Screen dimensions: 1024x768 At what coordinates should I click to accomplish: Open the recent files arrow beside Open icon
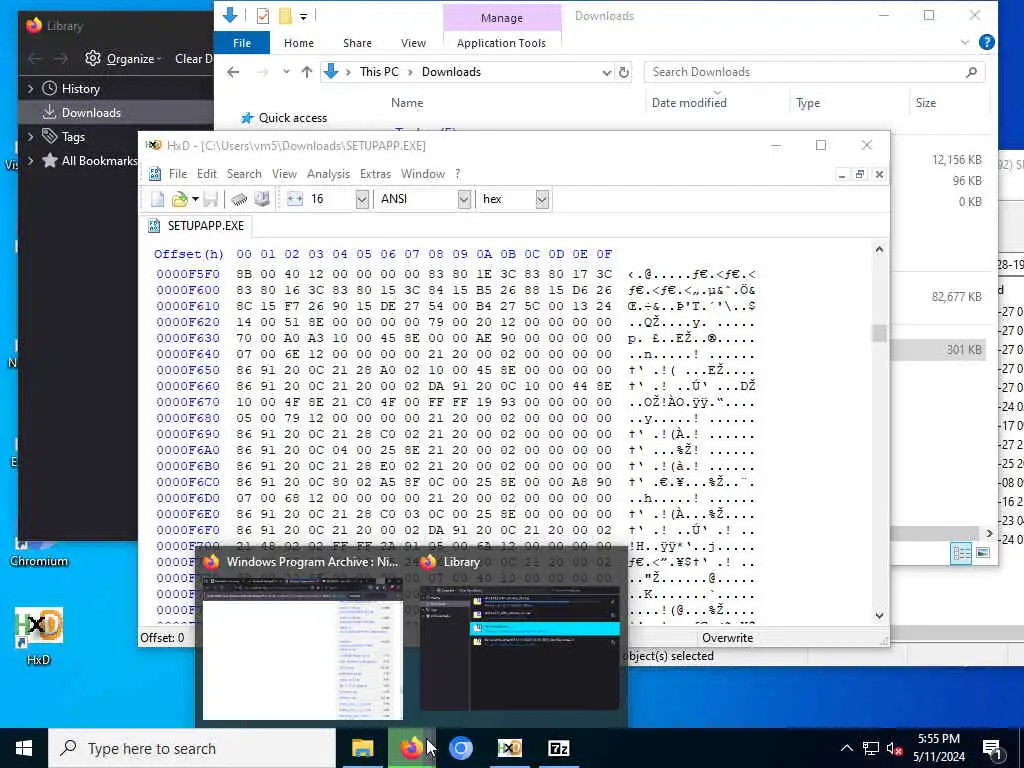195,199
